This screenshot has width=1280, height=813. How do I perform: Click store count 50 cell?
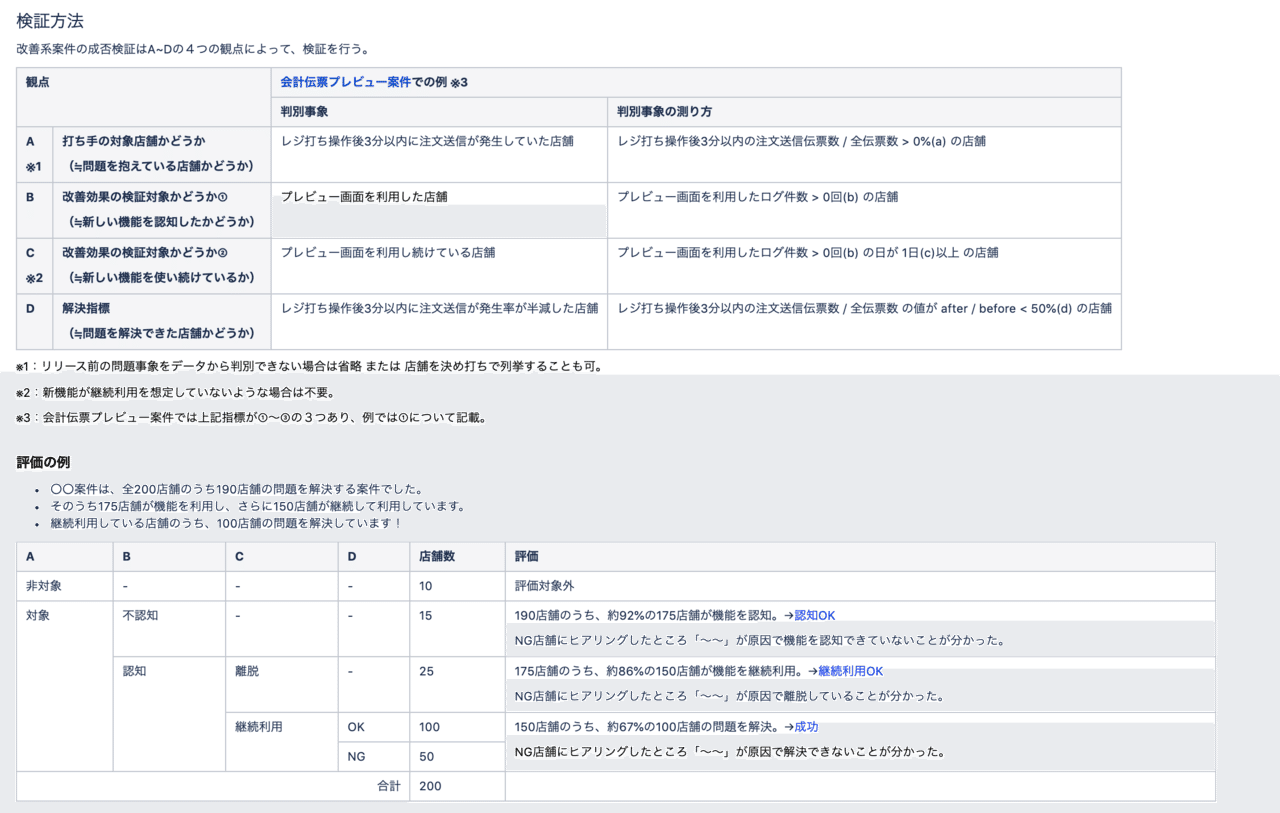tap(457, 757)
